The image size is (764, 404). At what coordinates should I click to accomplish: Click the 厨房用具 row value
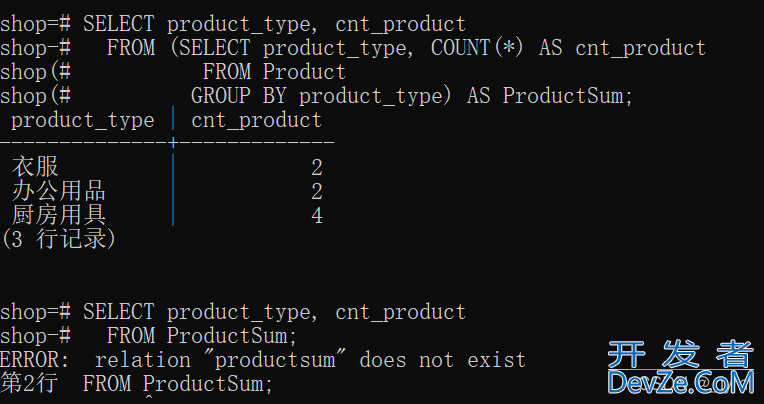(58, 215)
